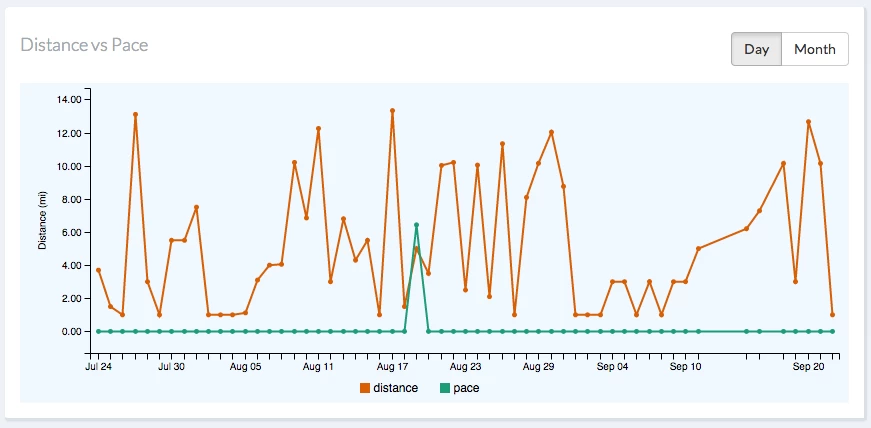Click the 10.00 y-axis value
This screenshot has width=871, height=428.
[x=68, y=166]
